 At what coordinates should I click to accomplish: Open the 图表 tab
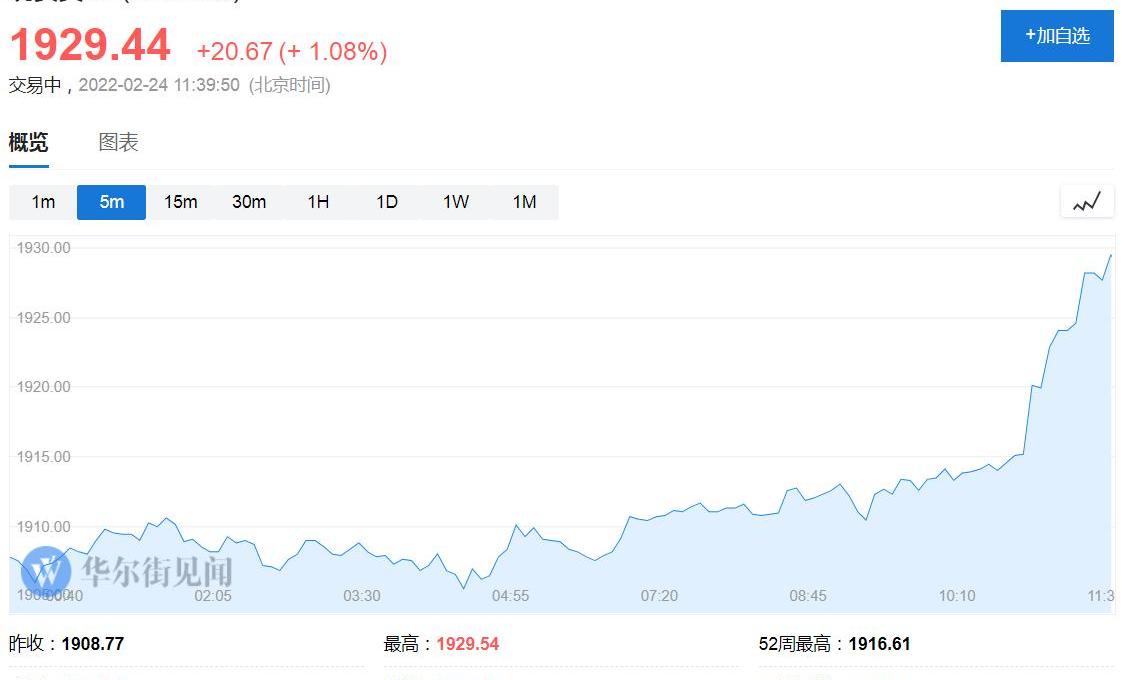(118, 142)
